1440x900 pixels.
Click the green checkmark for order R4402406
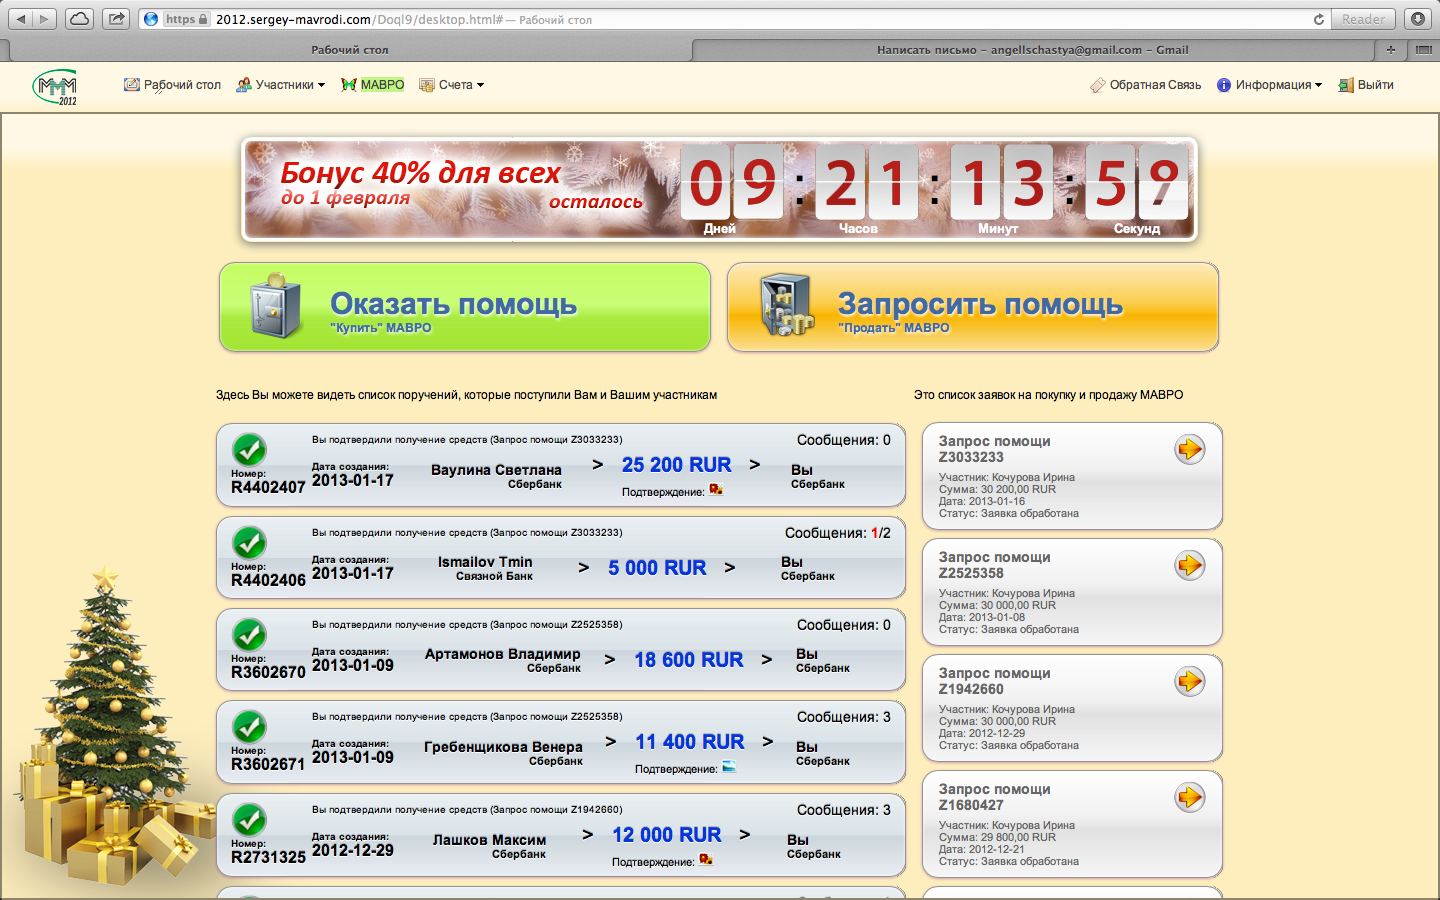pyautogui.click(x=249, y=543)
